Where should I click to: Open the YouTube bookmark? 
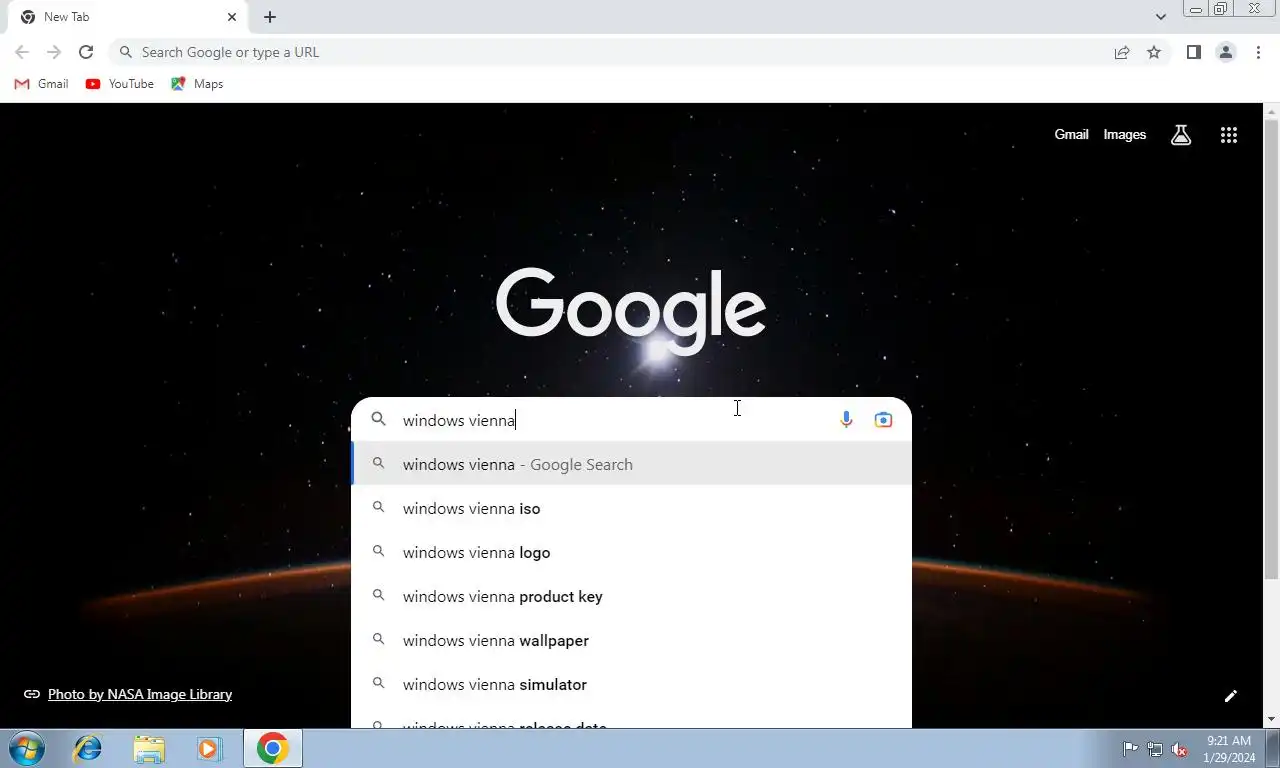point(120,84)
